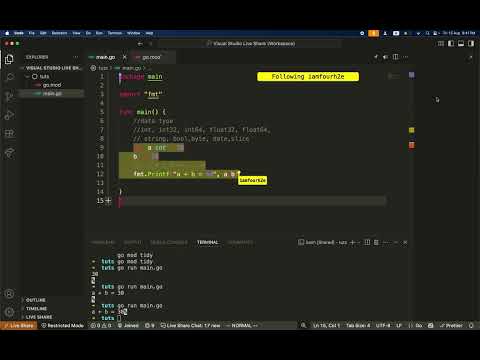Image resolution: width=480 pixels, height=360 pixels.
Task: Click Live Share Chat status item
Action: (190, 325)
